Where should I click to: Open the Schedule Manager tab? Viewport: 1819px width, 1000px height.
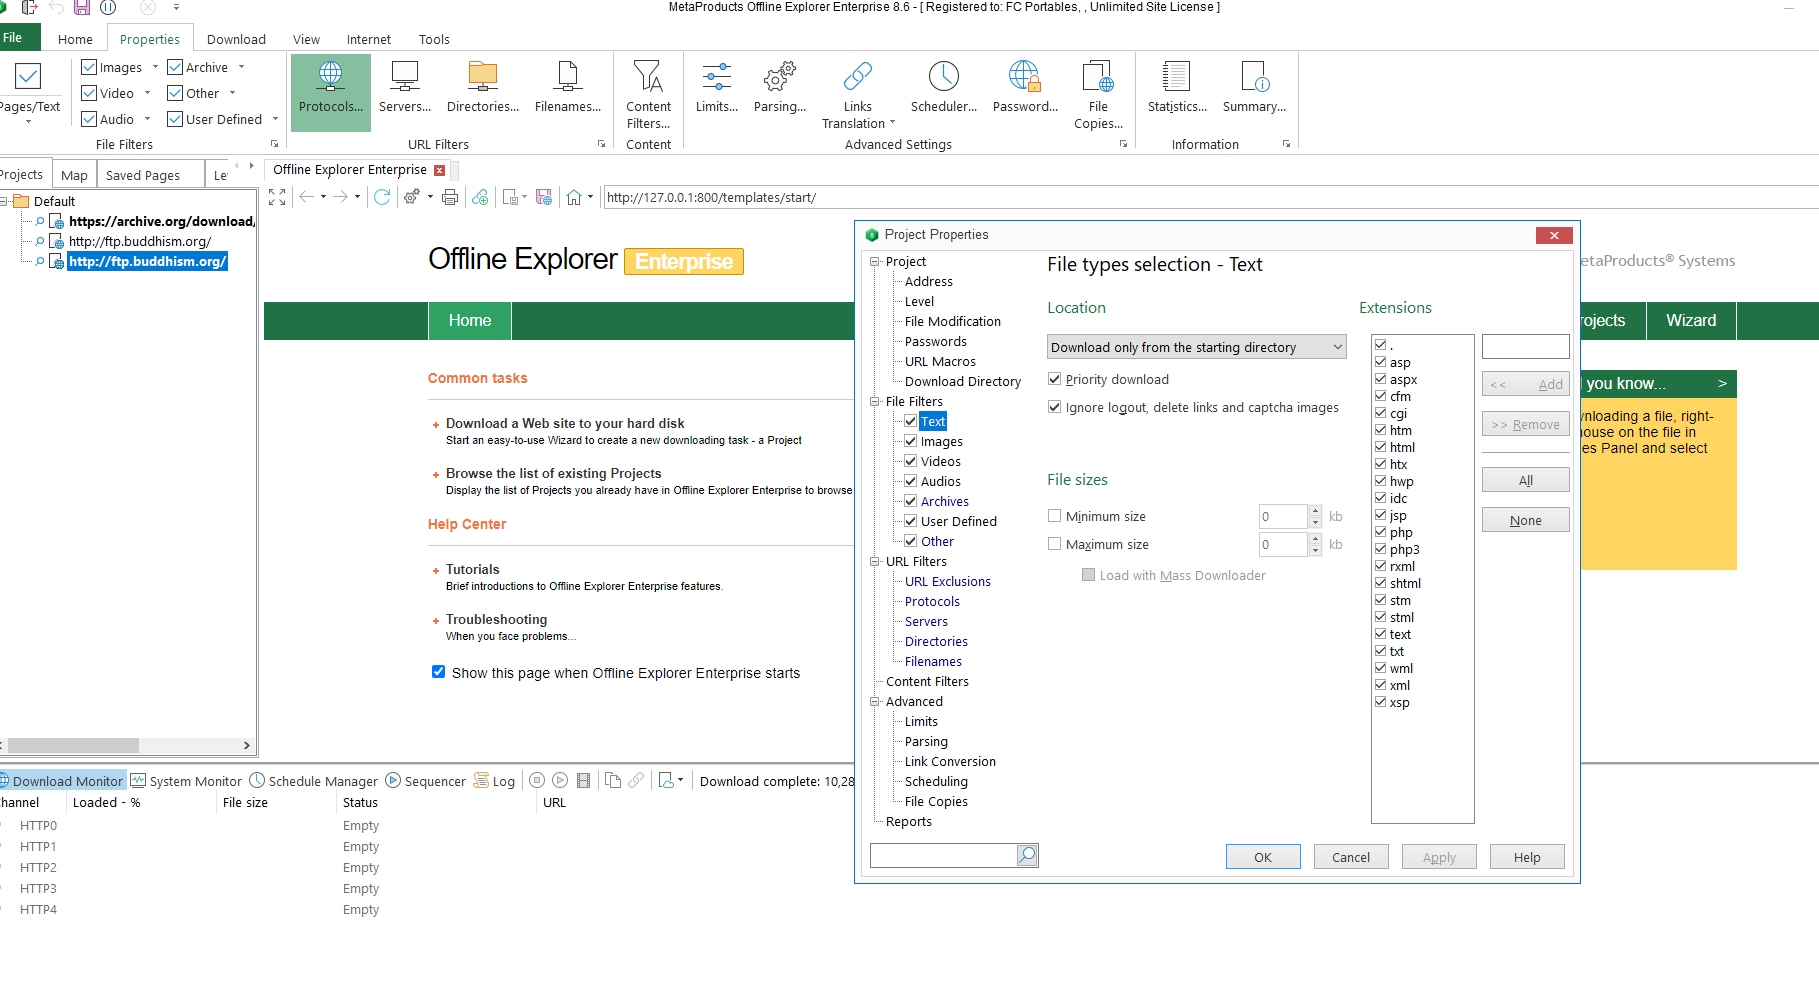[313, 781]
